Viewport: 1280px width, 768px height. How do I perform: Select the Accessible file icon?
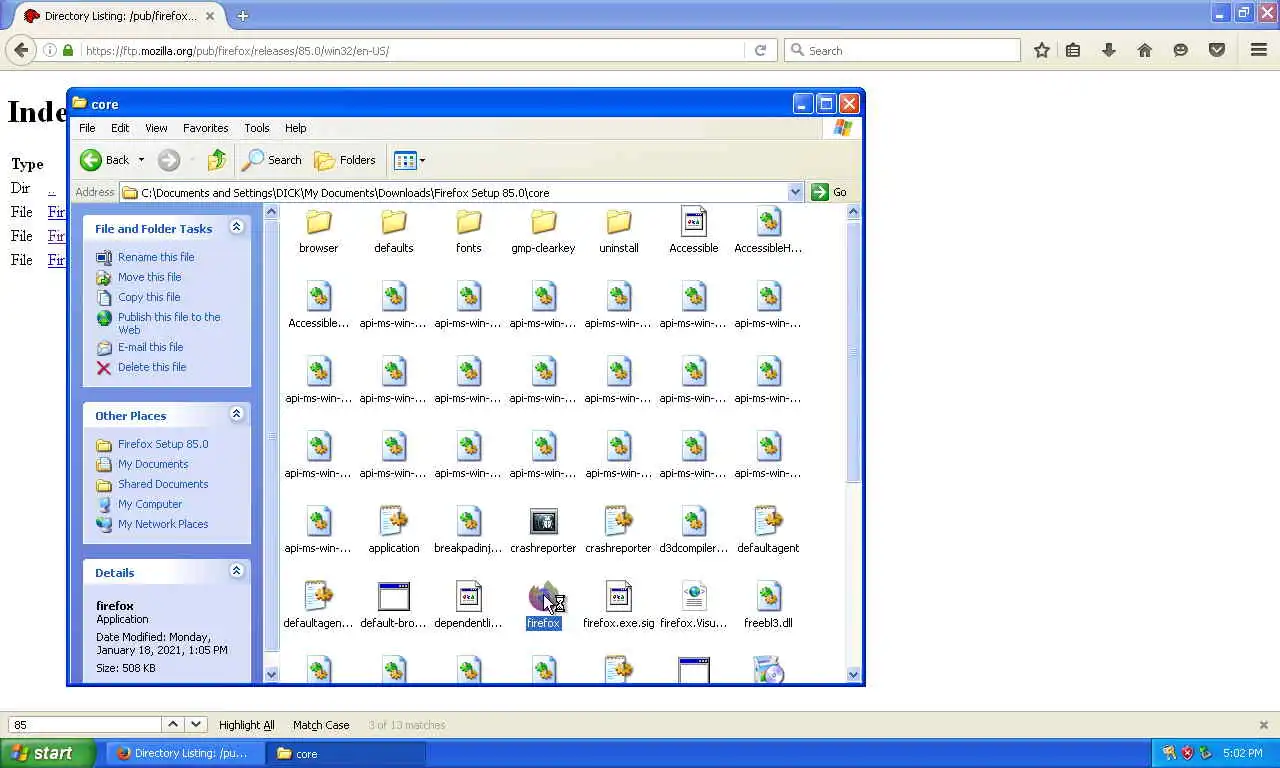(x=693, y=222)
